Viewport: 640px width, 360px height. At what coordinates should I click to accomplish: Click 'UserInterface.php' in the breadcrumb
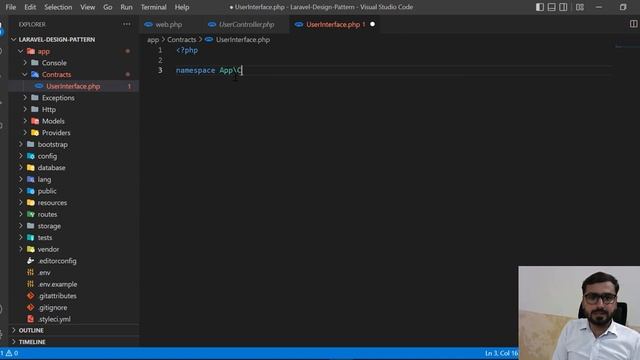click(x=242, y=40)
